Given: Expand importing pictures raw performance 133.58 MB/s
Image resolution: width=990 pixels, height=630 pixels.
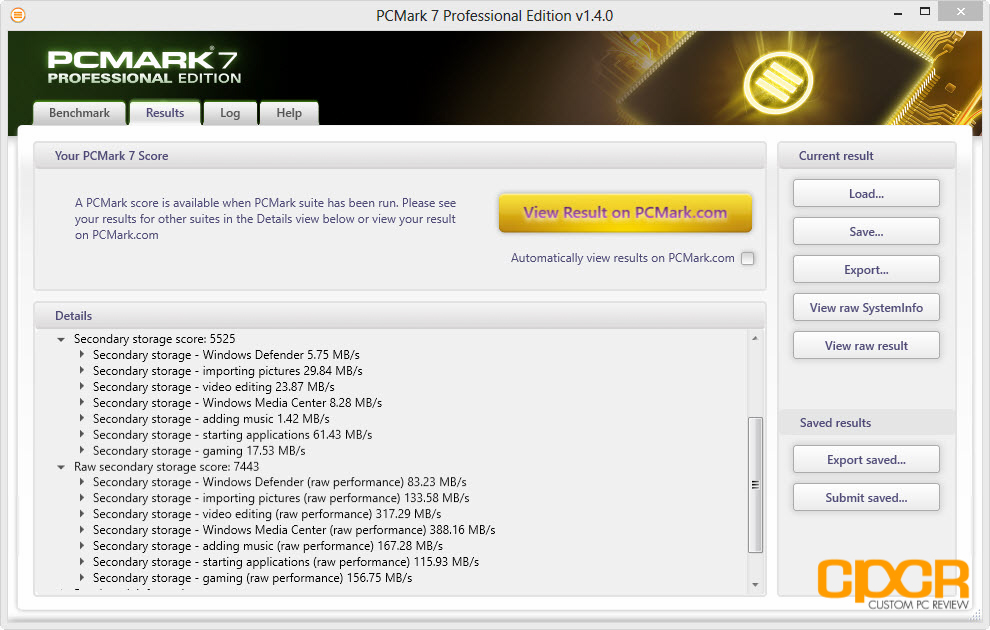Looking at the screenshot, I should [82, 498].
